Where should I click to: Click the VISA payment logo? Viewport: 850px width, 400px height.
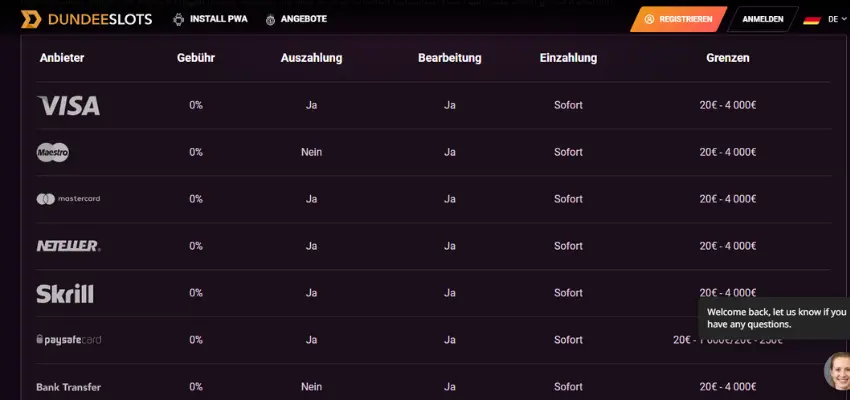(x=68, y=105)
